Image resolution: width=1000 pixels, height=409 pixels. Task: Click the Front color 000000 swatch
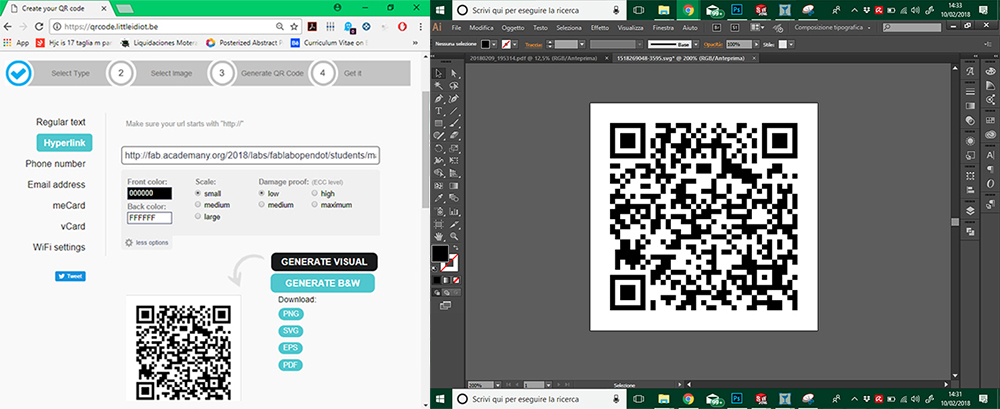149,193
